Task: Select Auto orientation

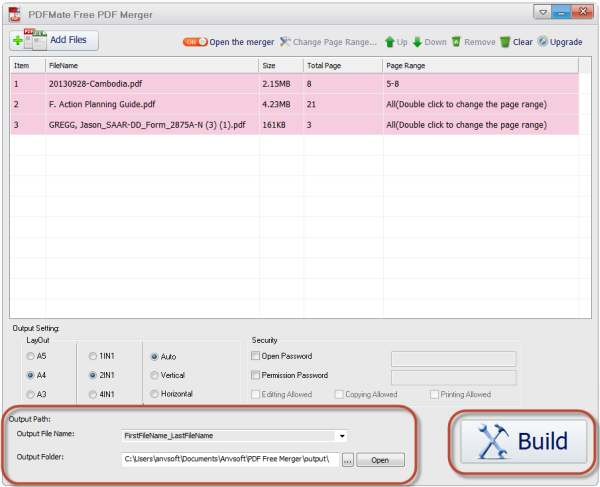Action: point(154,357)
